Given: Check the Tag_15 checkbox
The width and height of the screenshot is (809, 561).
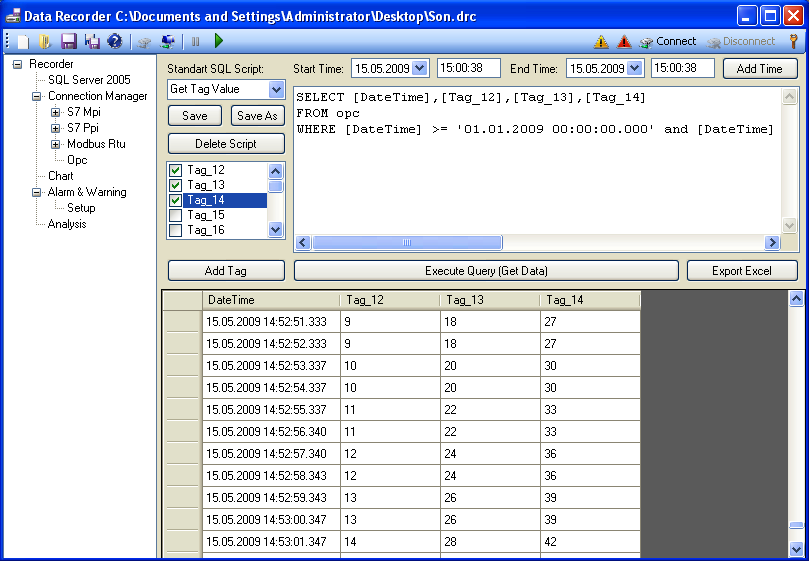Looking at the screenshot, I should click(x=175, y=215).
